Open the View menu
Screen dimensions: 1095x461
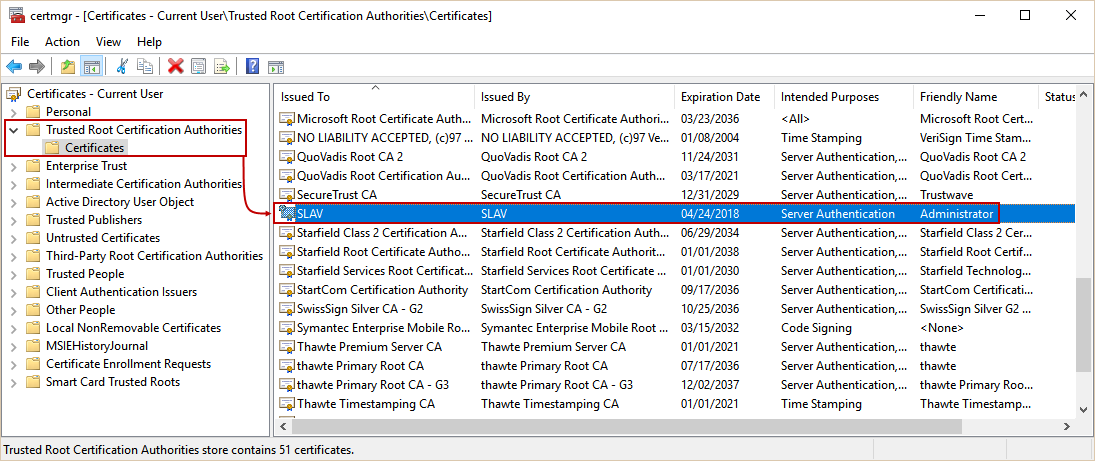(108, 42)
